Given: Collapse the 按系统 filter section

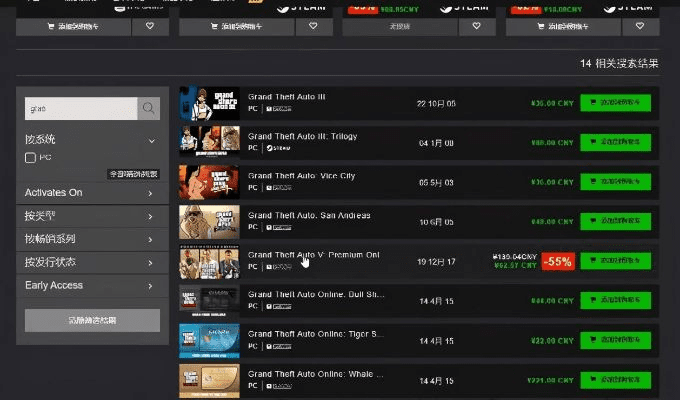Looking at the screenshot, I should [x=151, y=141].
